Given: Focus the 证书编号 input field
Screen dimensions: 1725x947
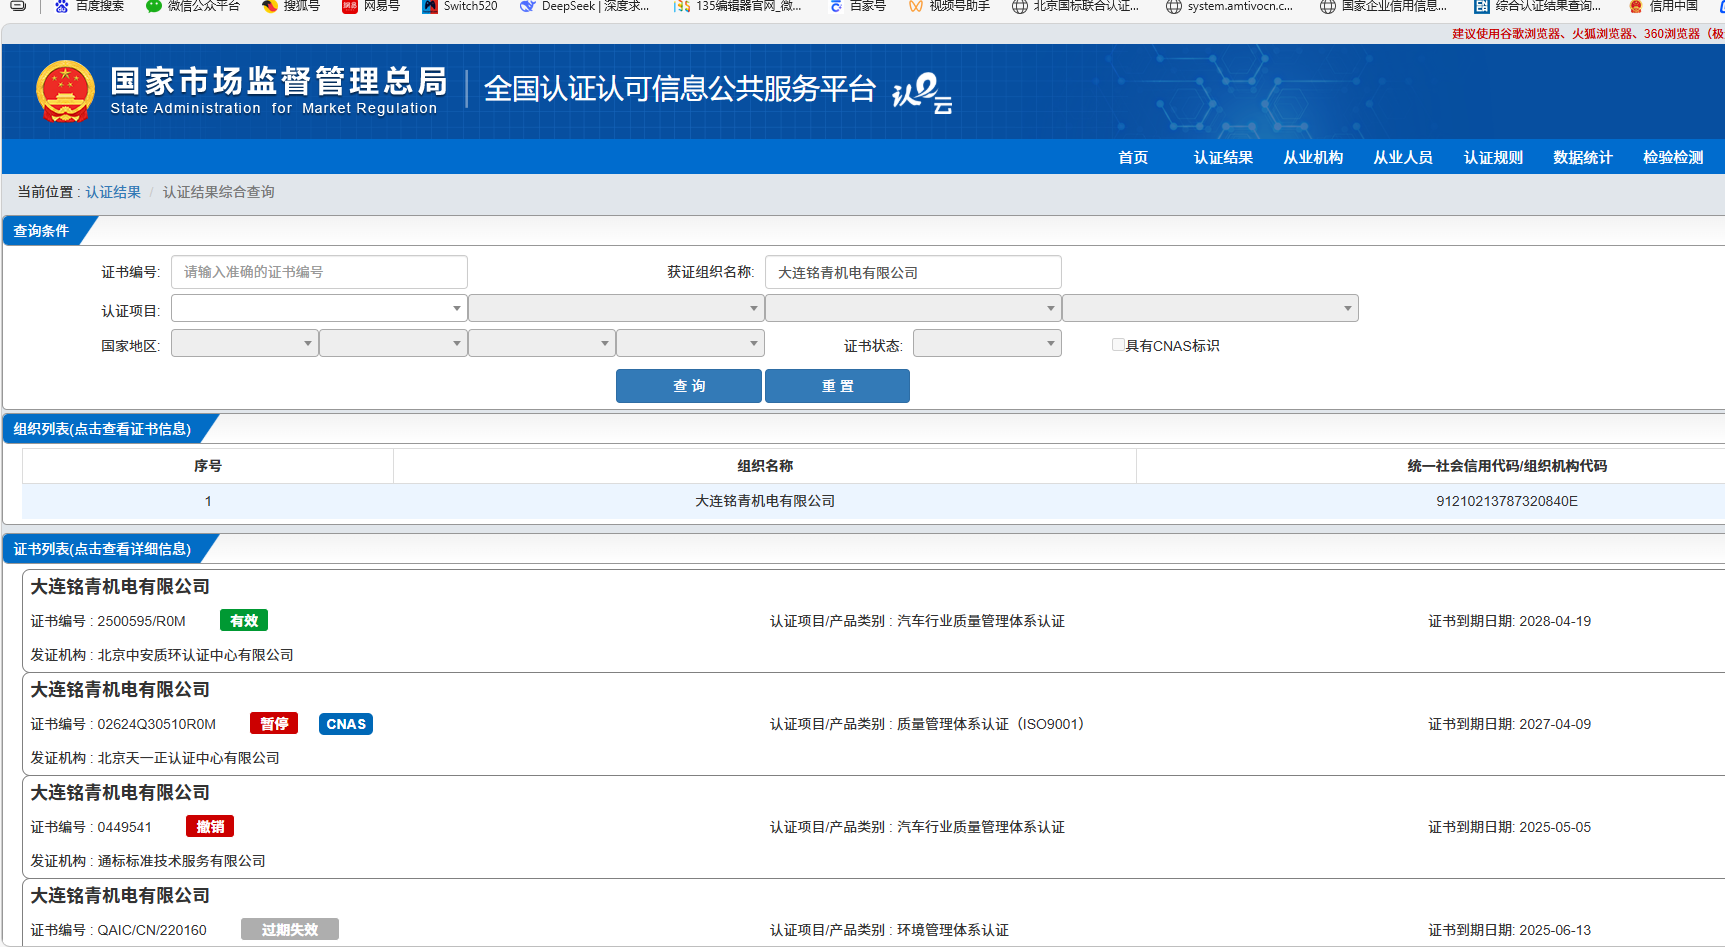Looking at the screenshot, I should click(x=319, y=272).
